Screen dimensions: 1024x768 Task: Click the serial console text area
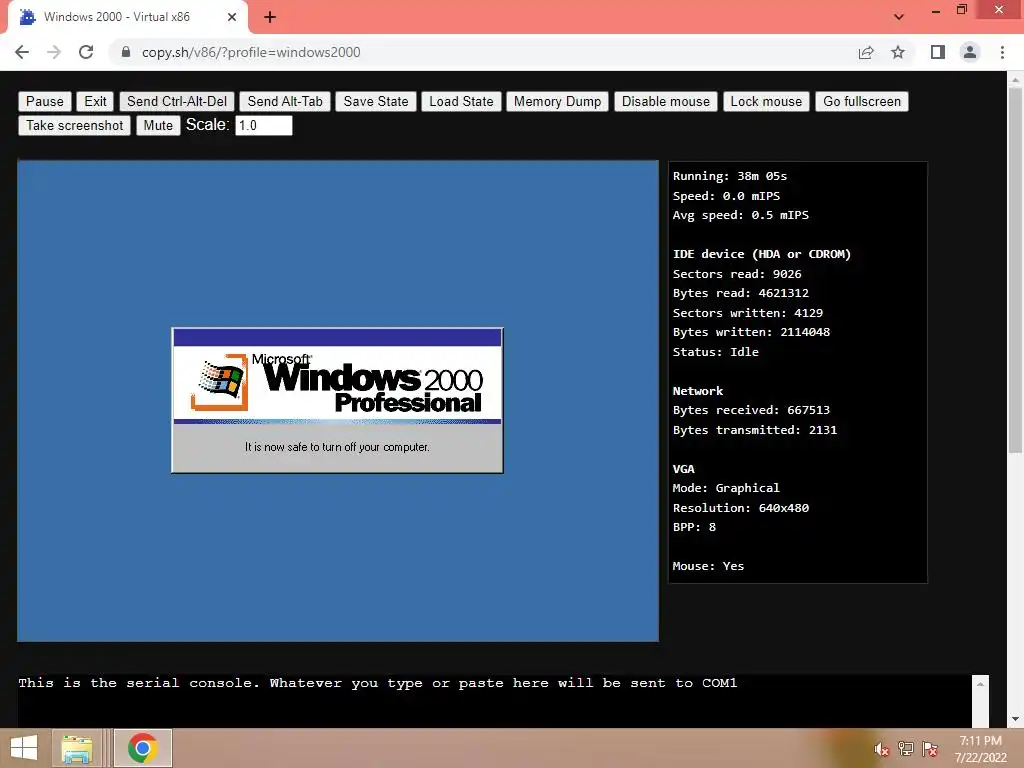(494, 701)
